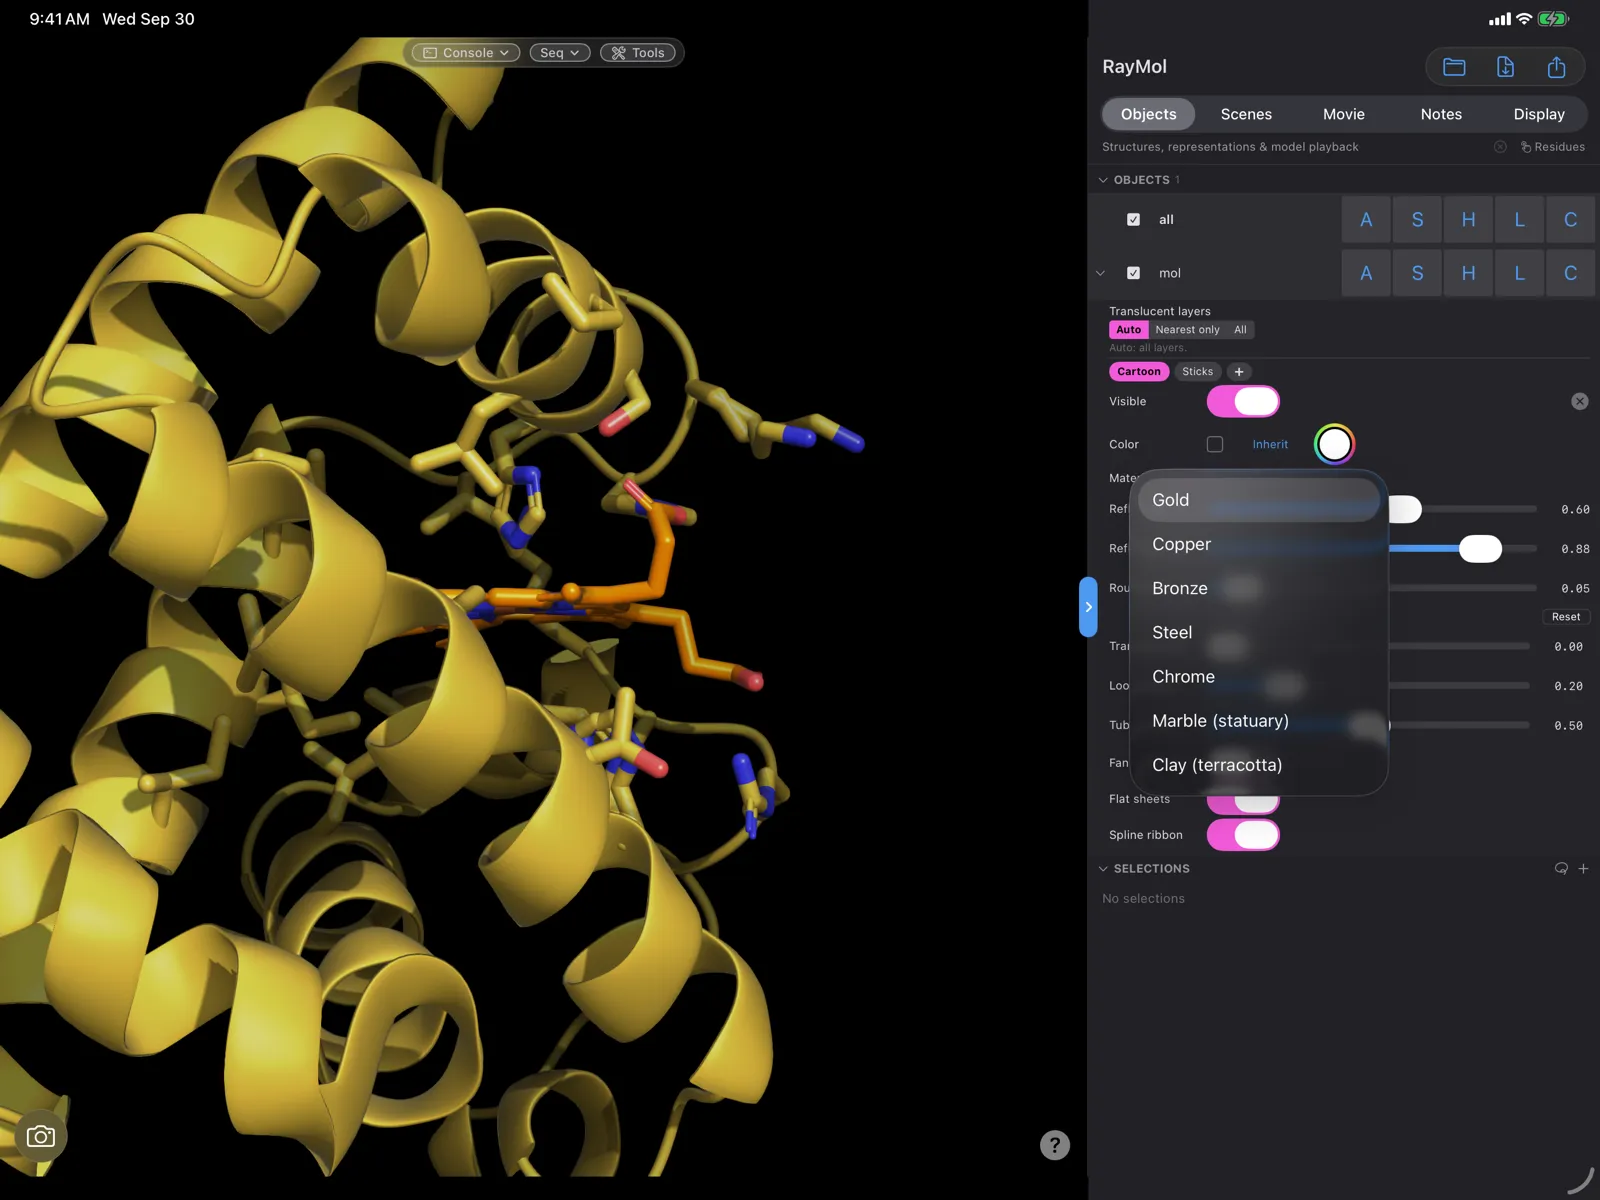Image resolution: width=1600 pixels, height=1200 pixels.
Task: Collapse the SELECTIONS section
Action: coord(1103,869)
